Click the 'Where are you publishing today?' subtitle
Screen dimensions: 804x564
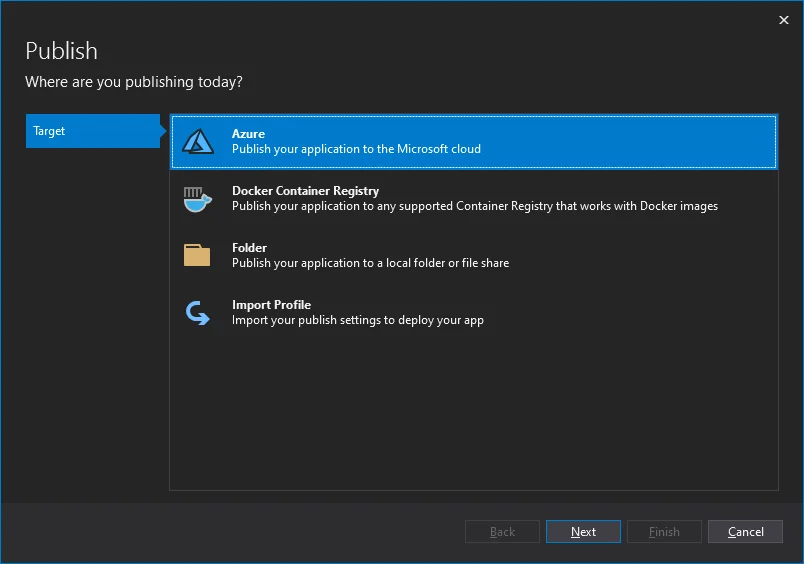[133, 82]
